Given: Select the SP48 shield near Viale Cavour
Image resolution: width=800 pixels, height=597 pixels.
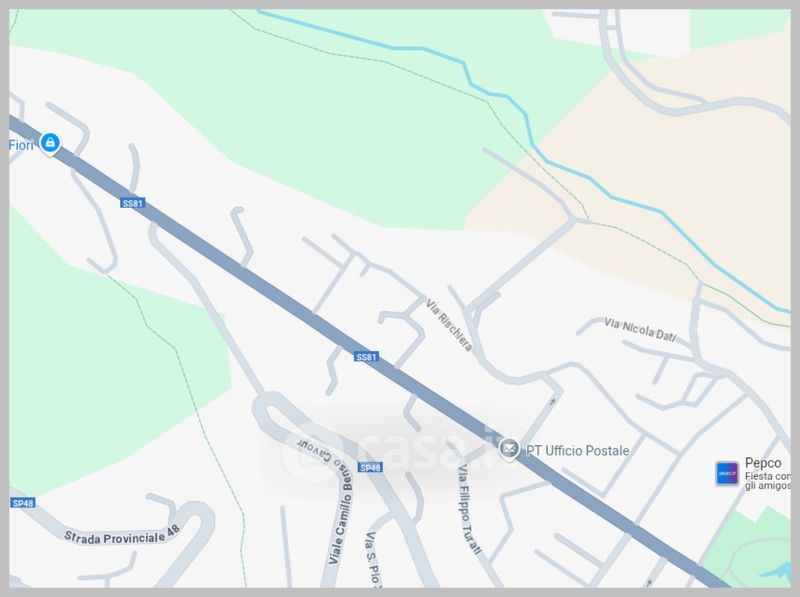Looking at the screenshot, I should 370,467.
